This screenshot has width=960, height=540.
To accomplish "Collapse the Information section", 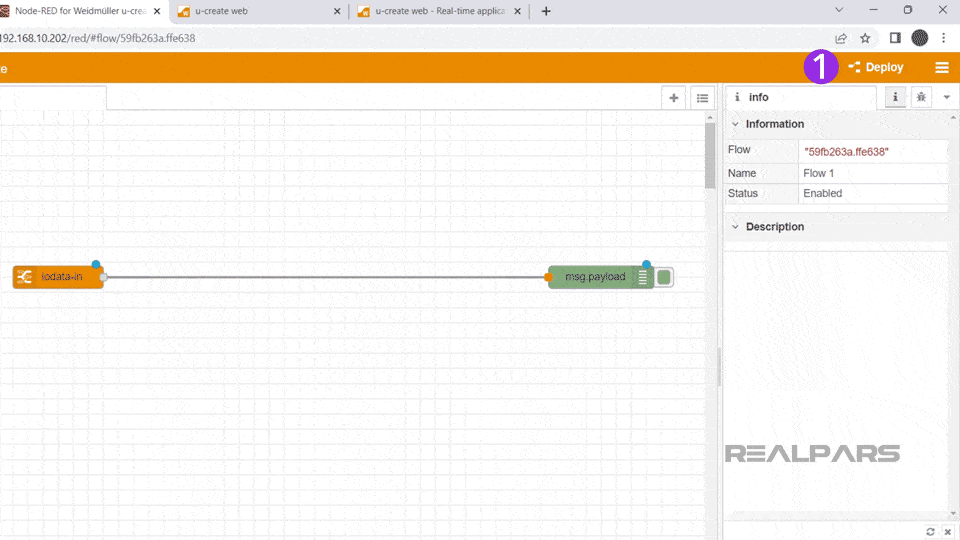I will pyautogui.click(x=735, y=124).
